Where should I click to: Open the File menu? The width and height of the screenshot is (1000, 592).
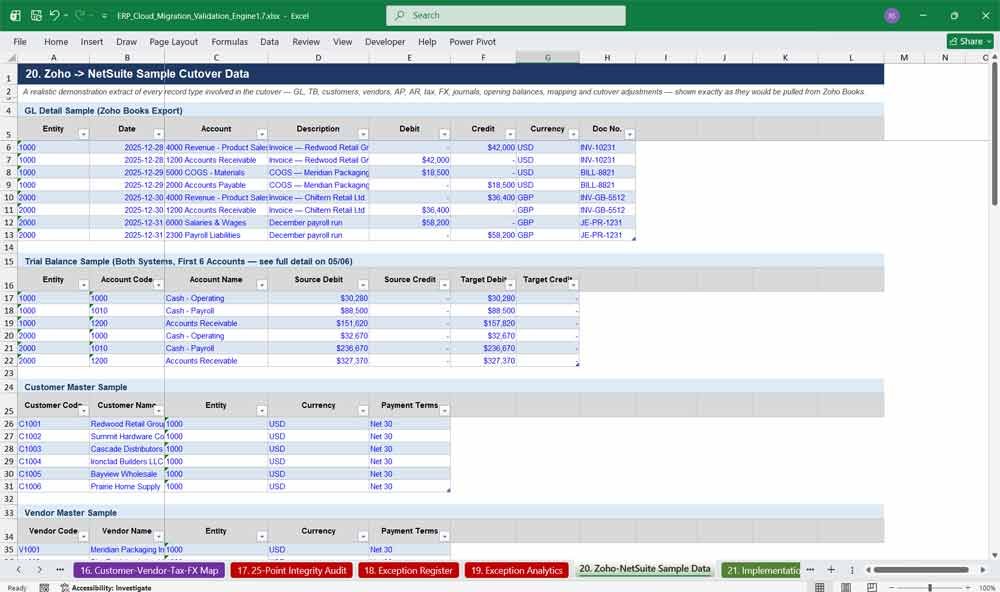click(x=20, y=41)
